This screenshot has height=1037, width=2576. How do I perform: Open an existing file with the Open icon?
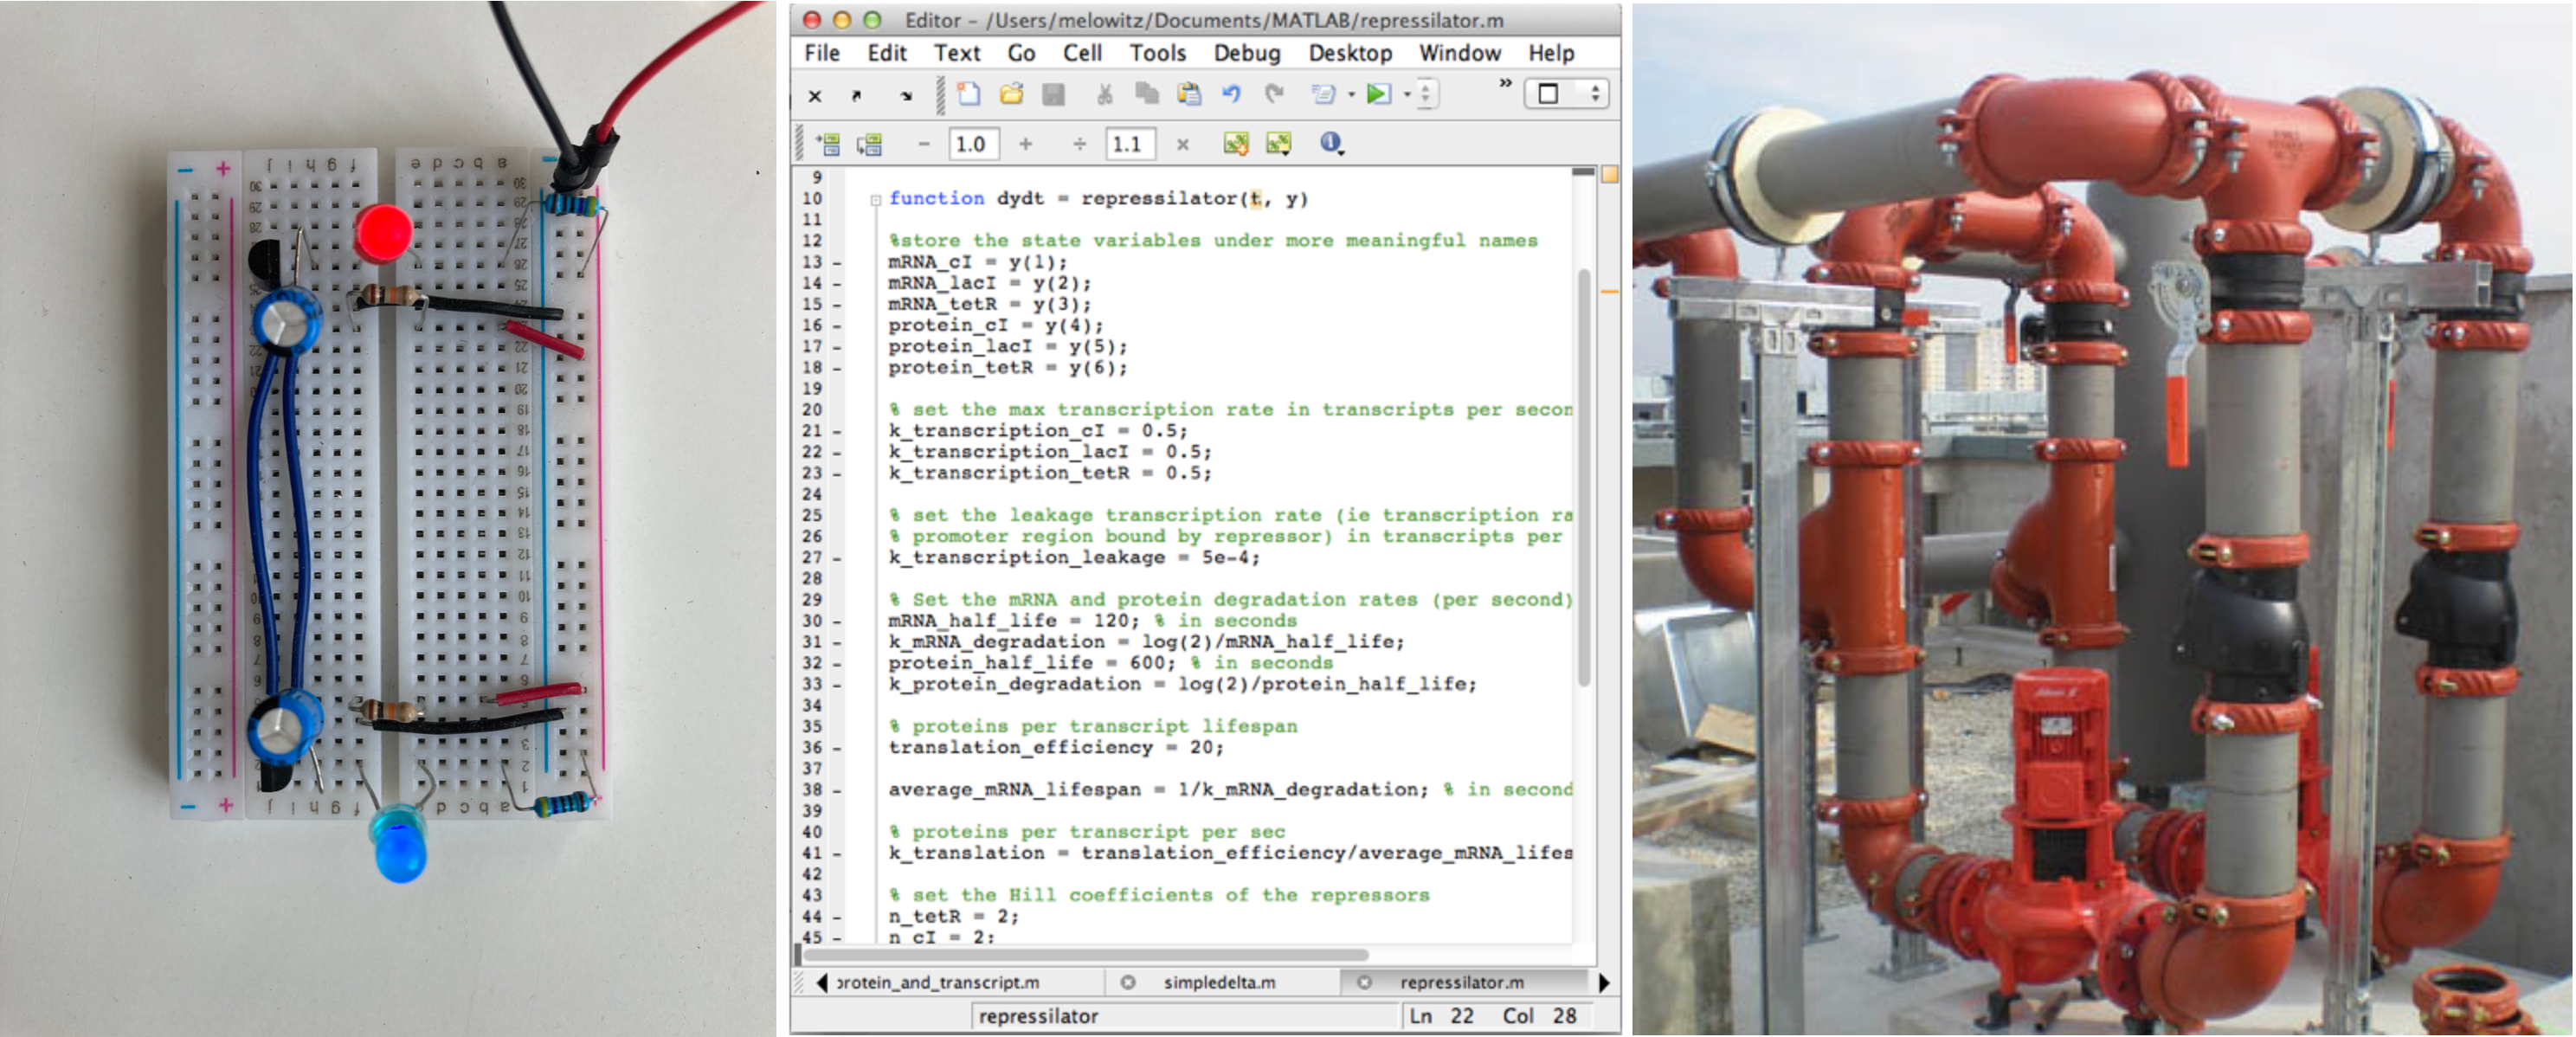(1013, 96)
